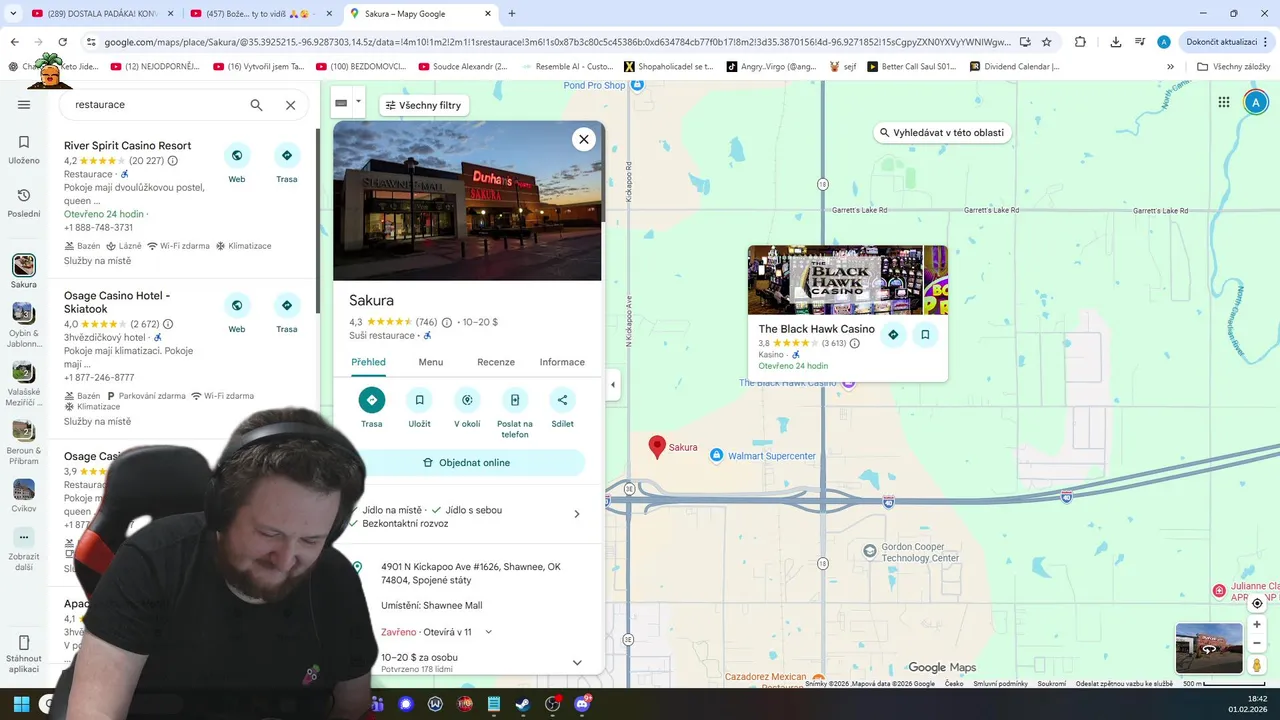Open Windows Start menu
This screenshot has height=720, width=1280.
click(x=21, y=704)
